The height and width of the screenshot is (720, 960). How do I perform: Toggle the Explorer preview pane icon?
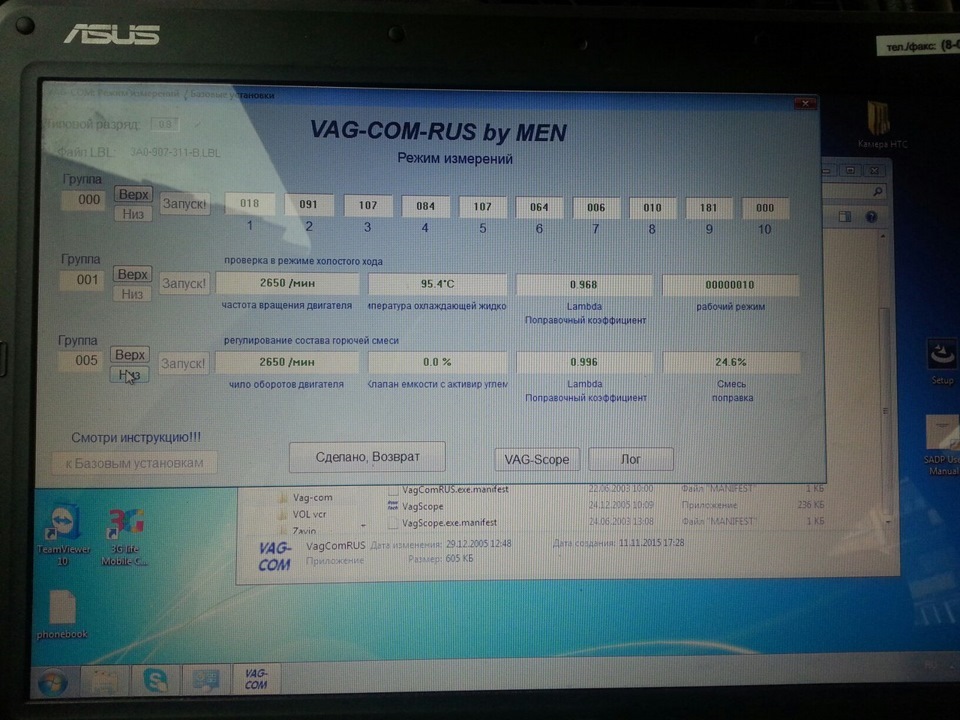pyautogui.click(x=845, y=216)
